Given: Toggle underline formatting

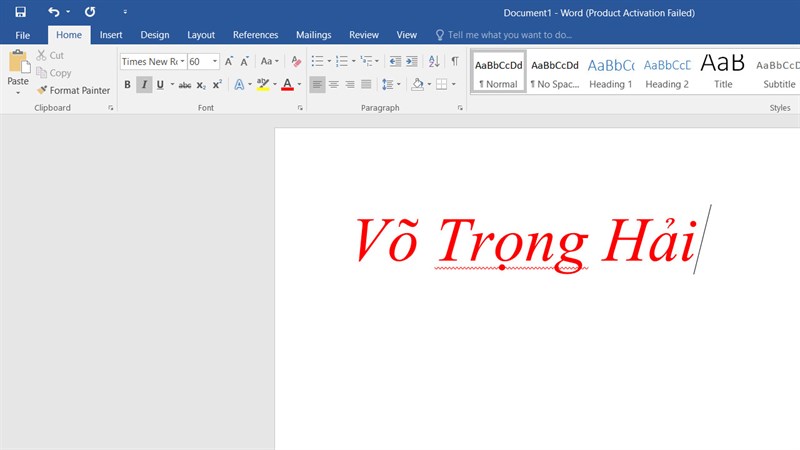Looking at the screenshot, I should [160, 84].
